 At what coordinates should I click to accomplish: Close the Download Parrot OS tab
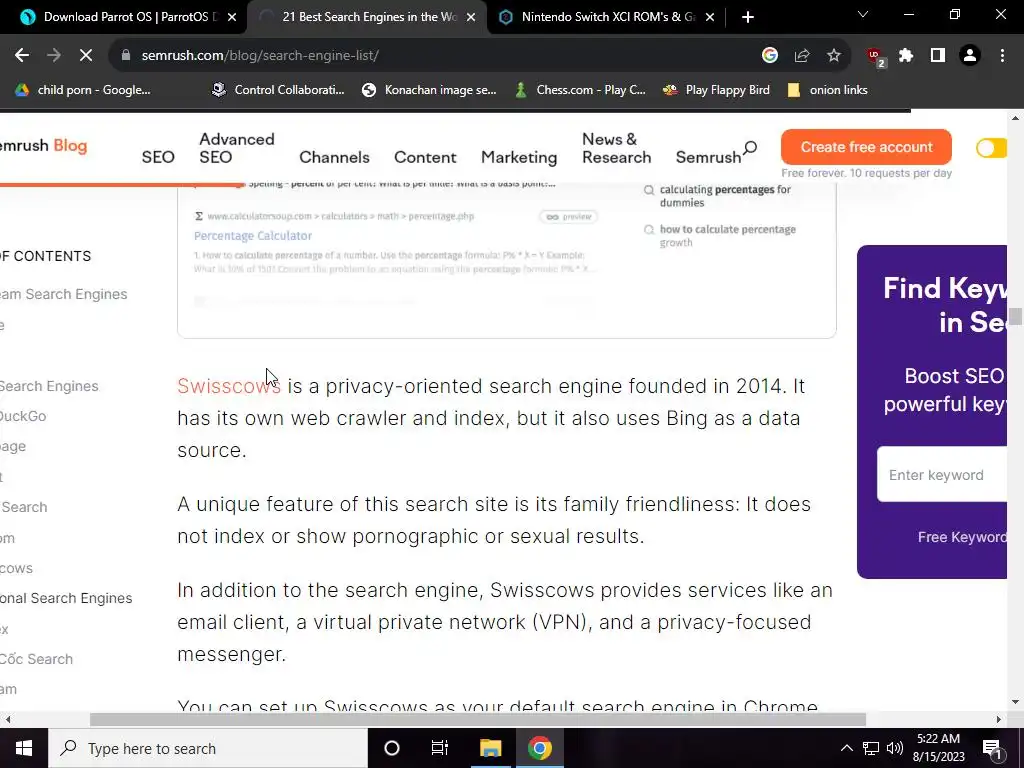232,17
